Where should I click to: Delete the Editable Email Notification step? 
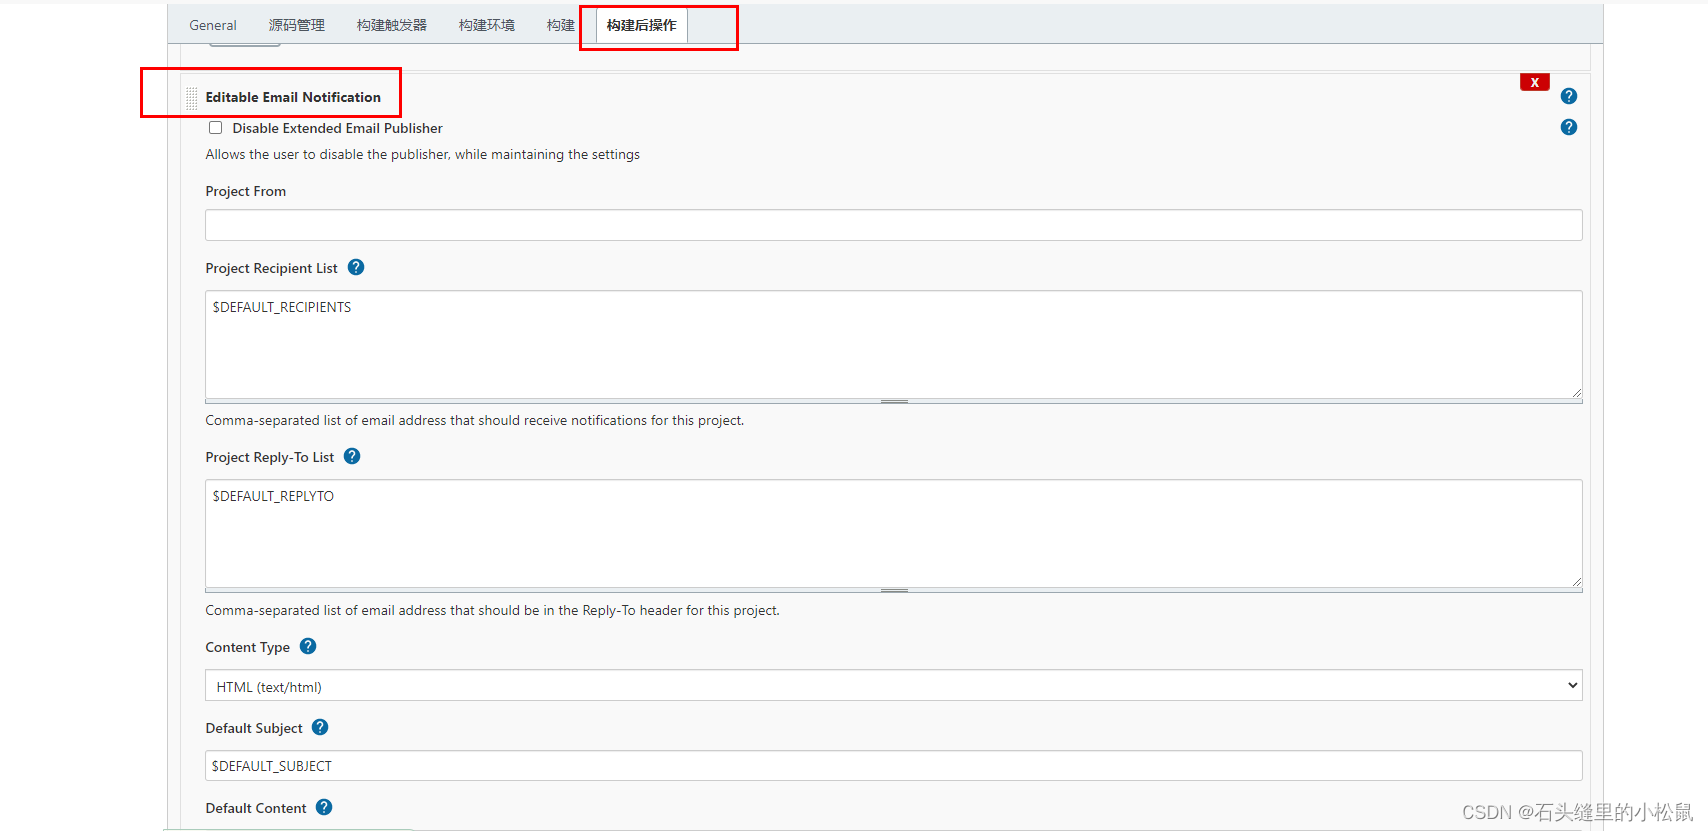[1534, 82]
